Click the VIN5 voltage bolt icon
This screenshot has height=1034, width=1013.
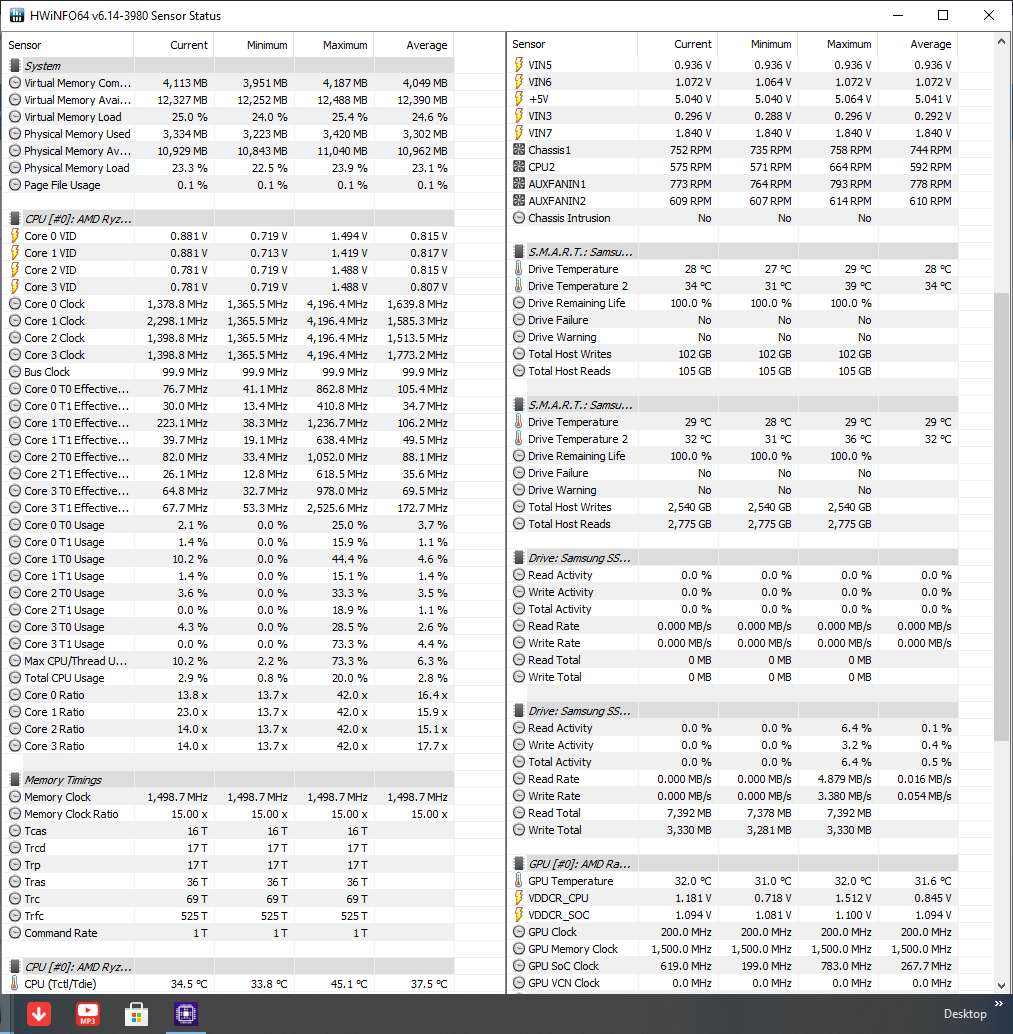coord(518,65)
